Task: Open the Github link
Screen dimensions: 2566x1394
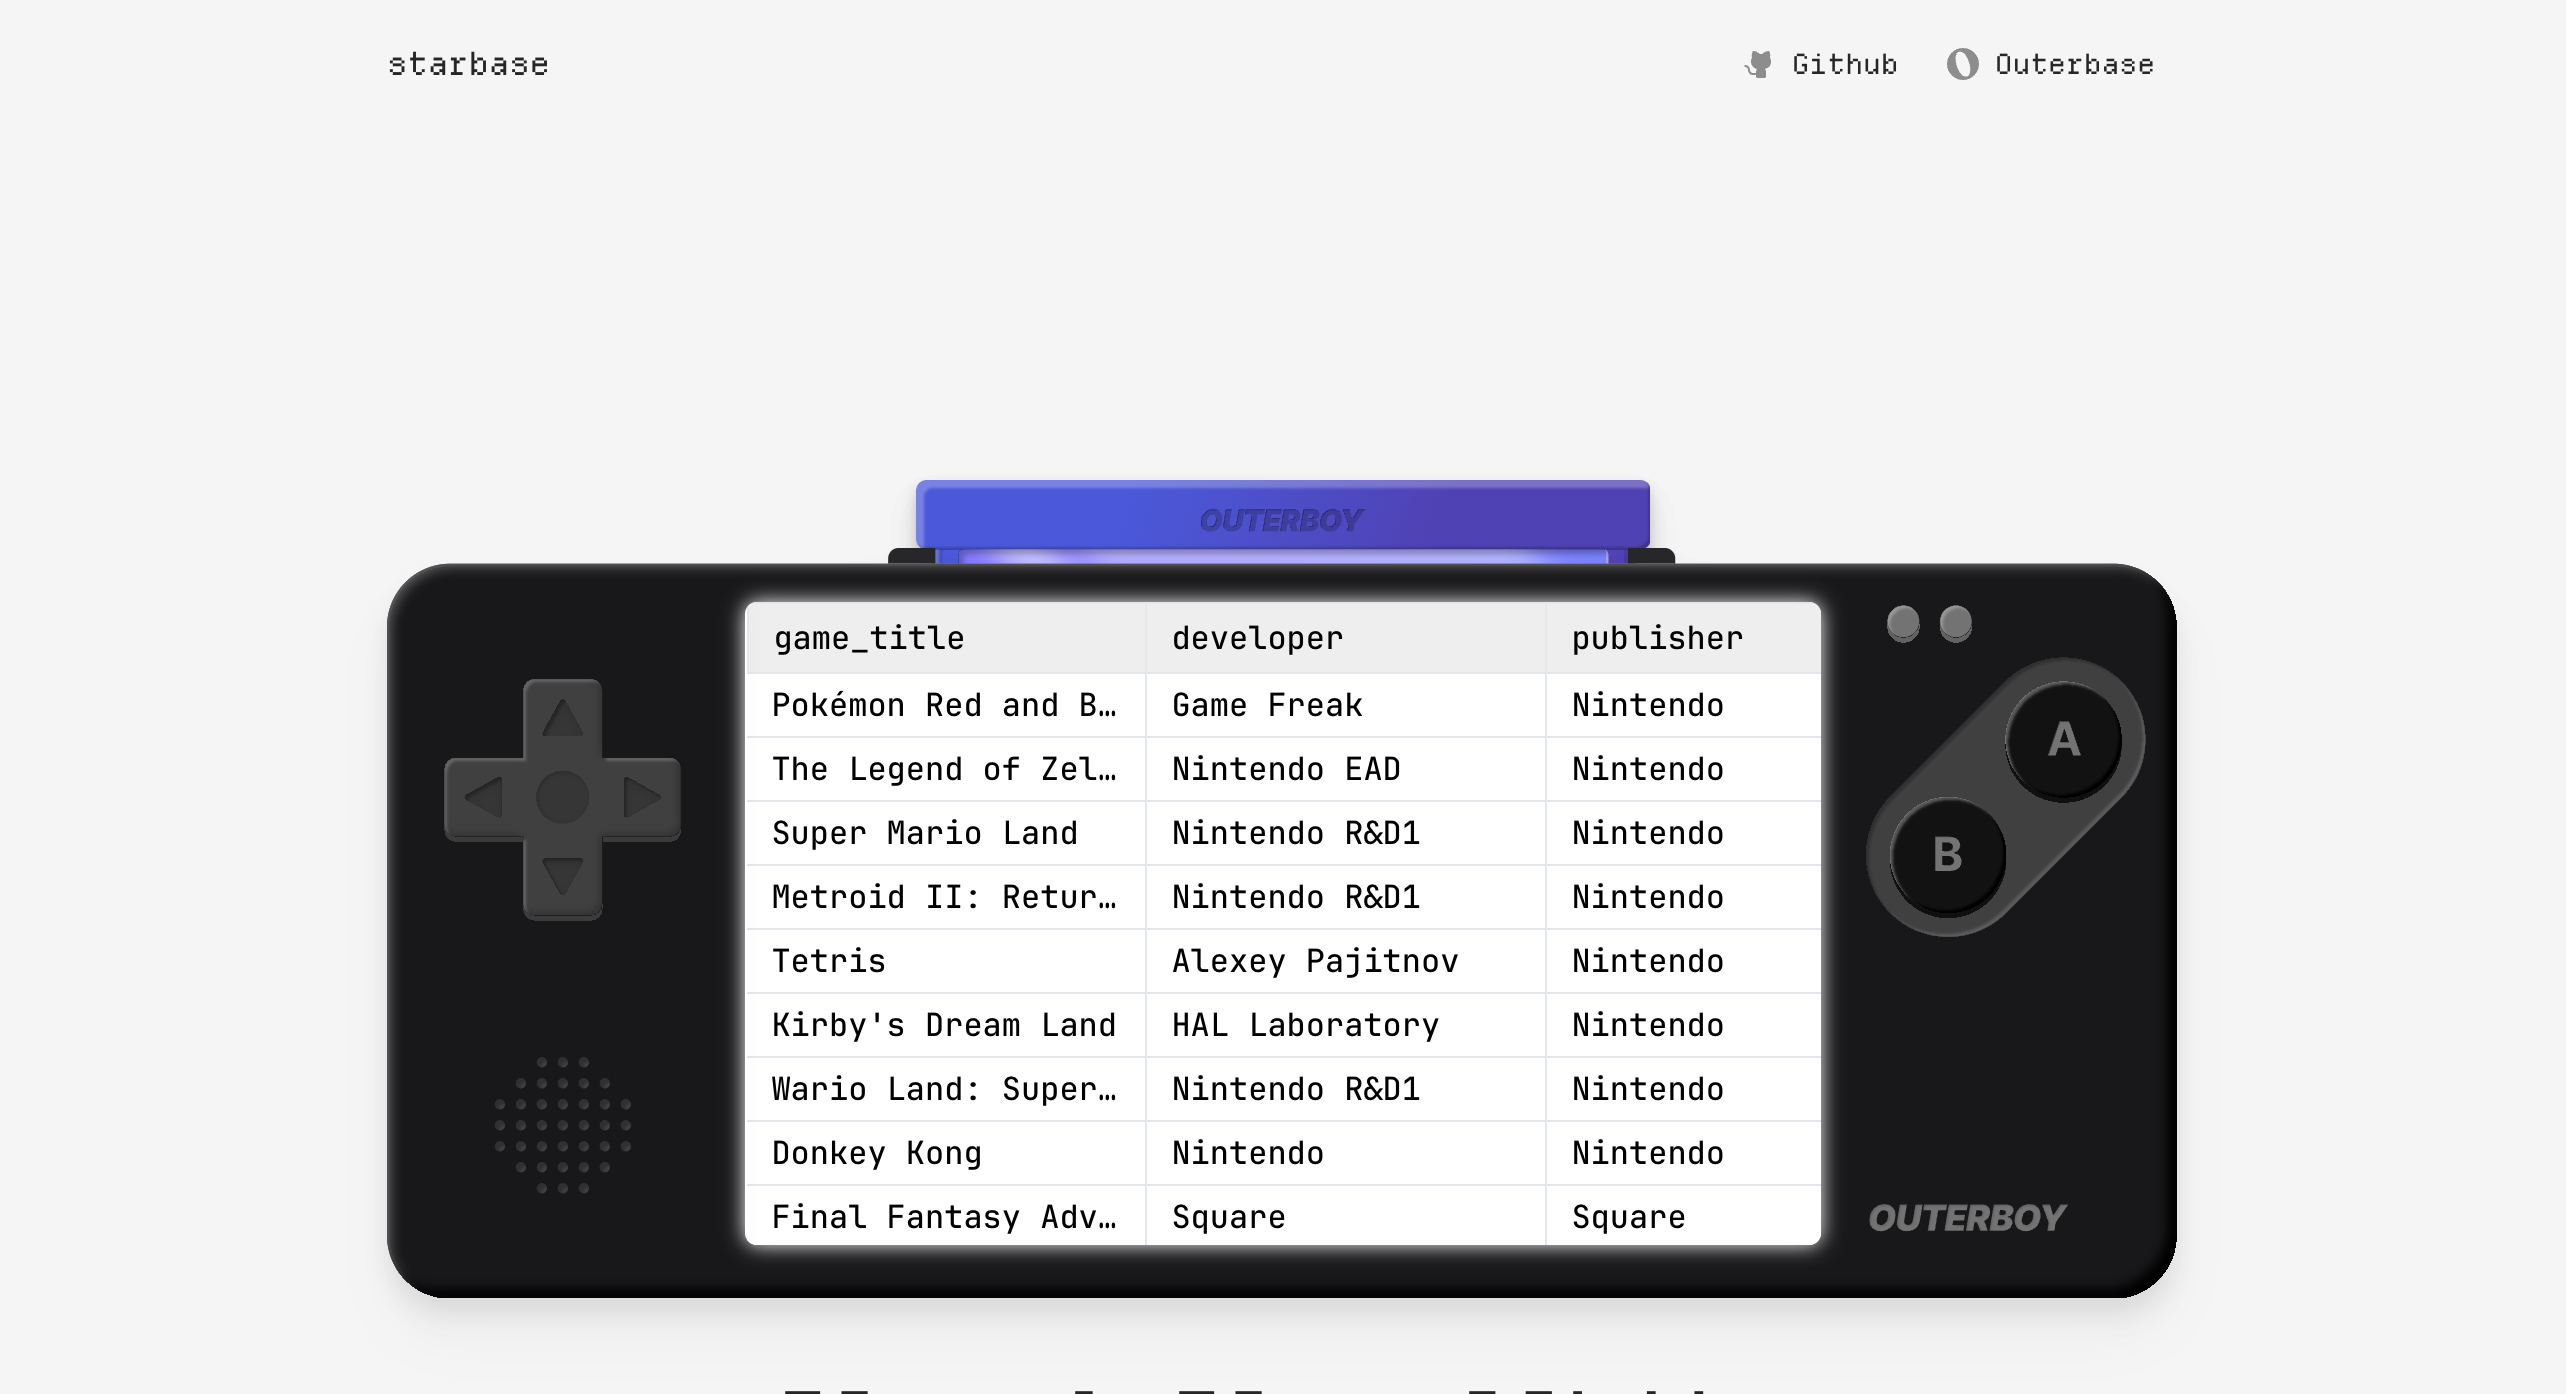Action: pos(1820,64)
